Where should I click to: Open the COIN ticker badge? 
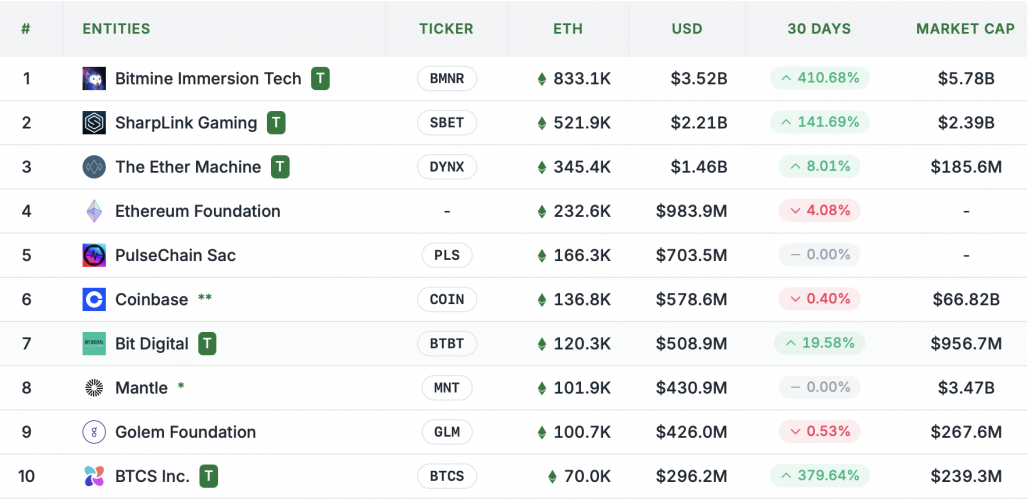pyautogui.click(x=447, y=299)
